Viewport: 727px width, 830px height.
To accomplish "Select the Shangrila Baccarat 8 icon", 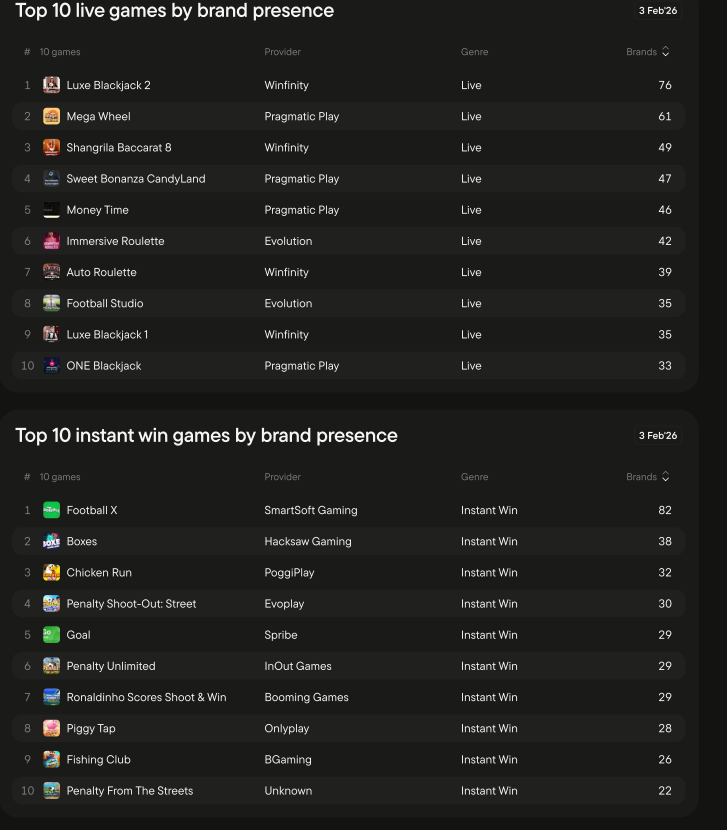I will click(51, 148).
